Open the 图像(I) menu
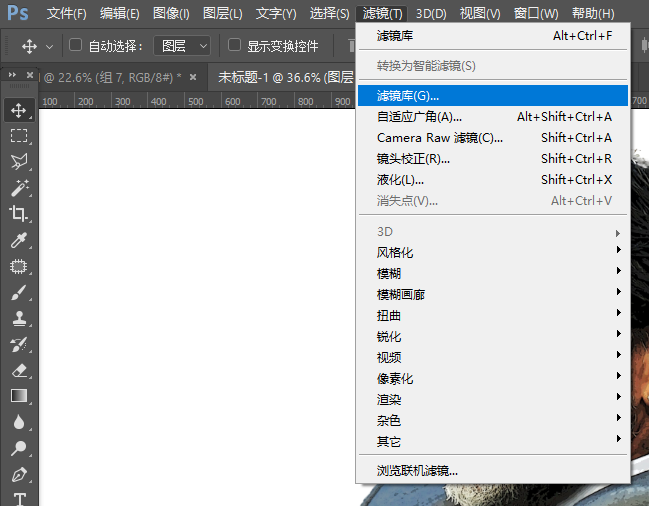The width and height of the screenshot is (649, 506). coord(171,14)
